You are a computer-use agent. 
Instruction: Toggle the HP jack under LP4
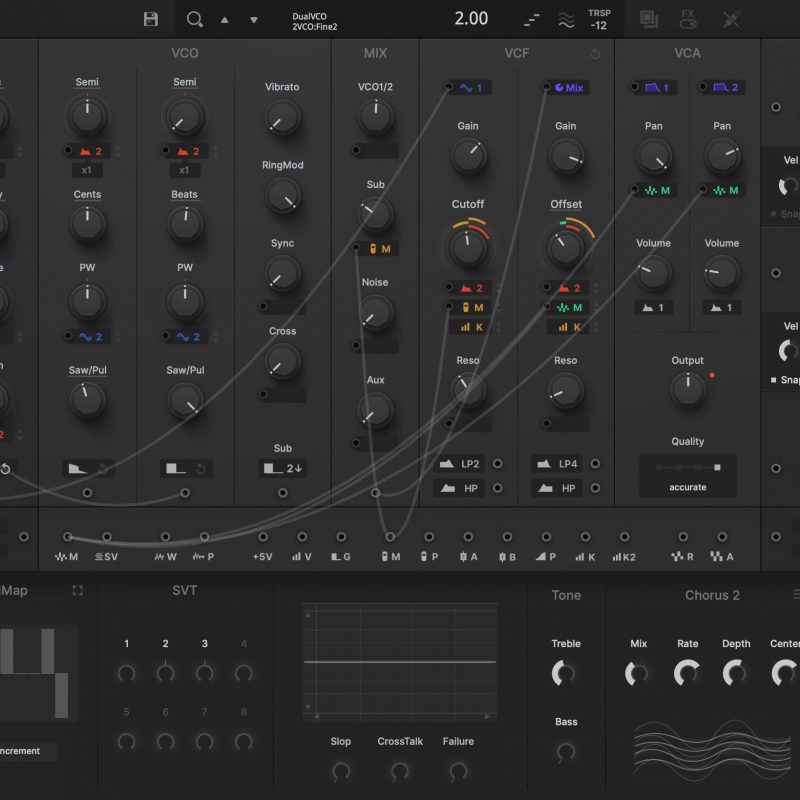pos(596,488)
